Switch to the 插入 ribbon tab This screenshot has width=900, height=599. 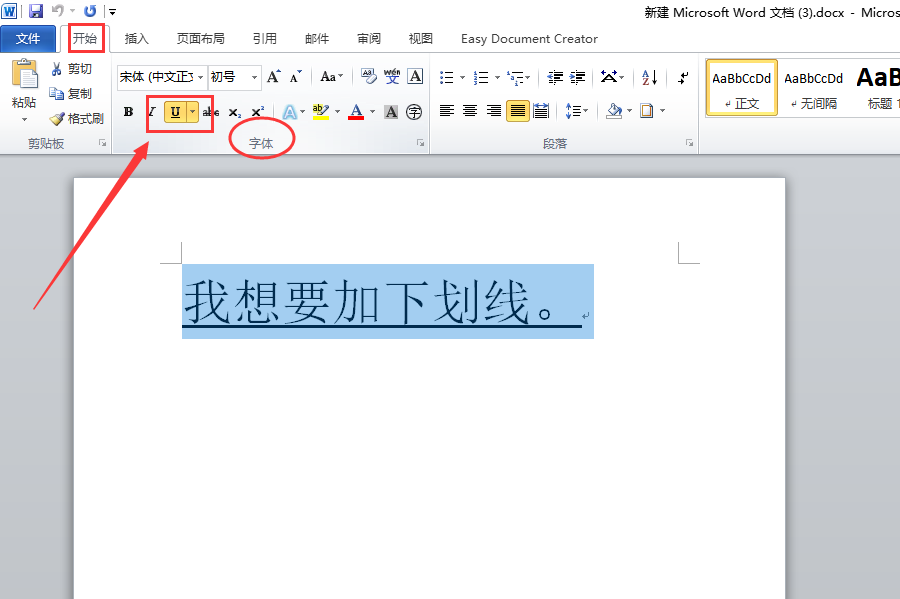pyautogui.click(x=136, y=38)
